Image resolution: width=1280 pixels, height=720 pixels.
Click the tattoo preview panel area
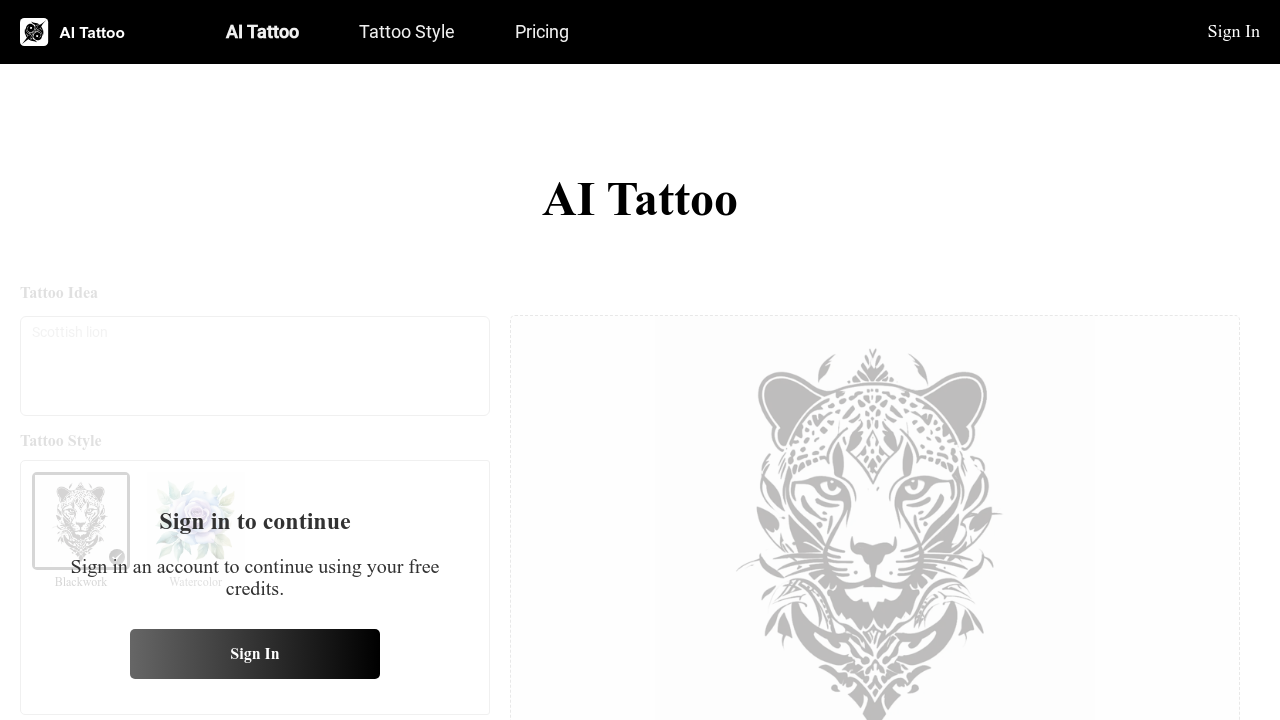875,517
